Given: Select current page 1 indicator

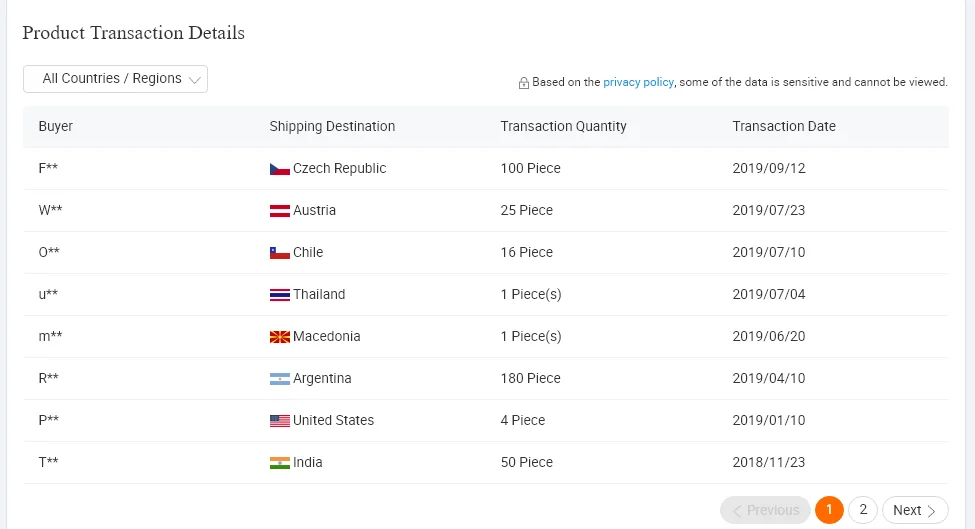Looking at the screenshot, I should pos(829,510).
